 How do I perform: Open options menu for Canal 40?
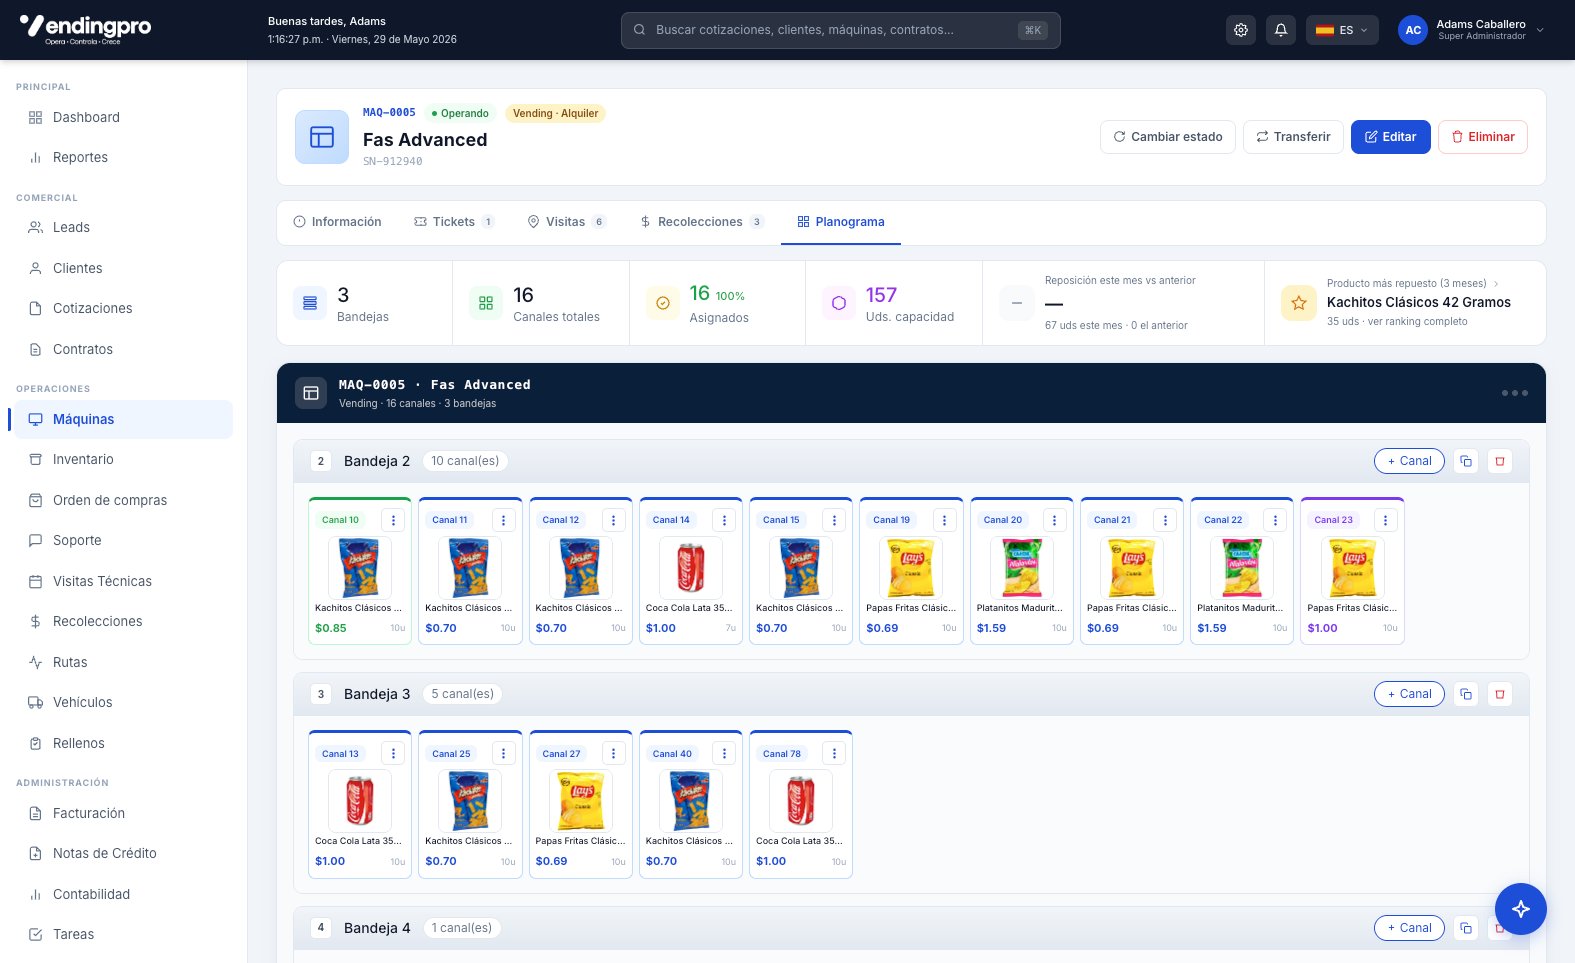(725, 754)
